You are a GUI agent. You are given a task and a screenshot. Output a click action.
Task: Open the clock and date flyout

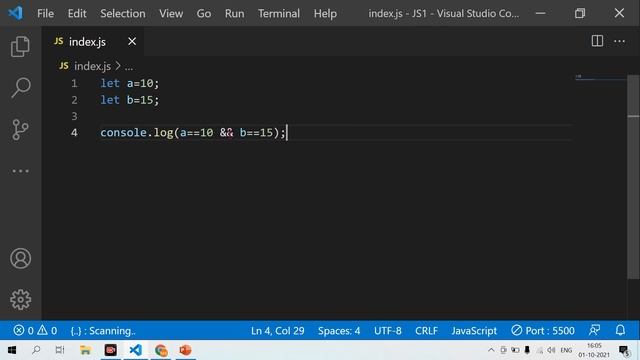(x=594, y=350)
